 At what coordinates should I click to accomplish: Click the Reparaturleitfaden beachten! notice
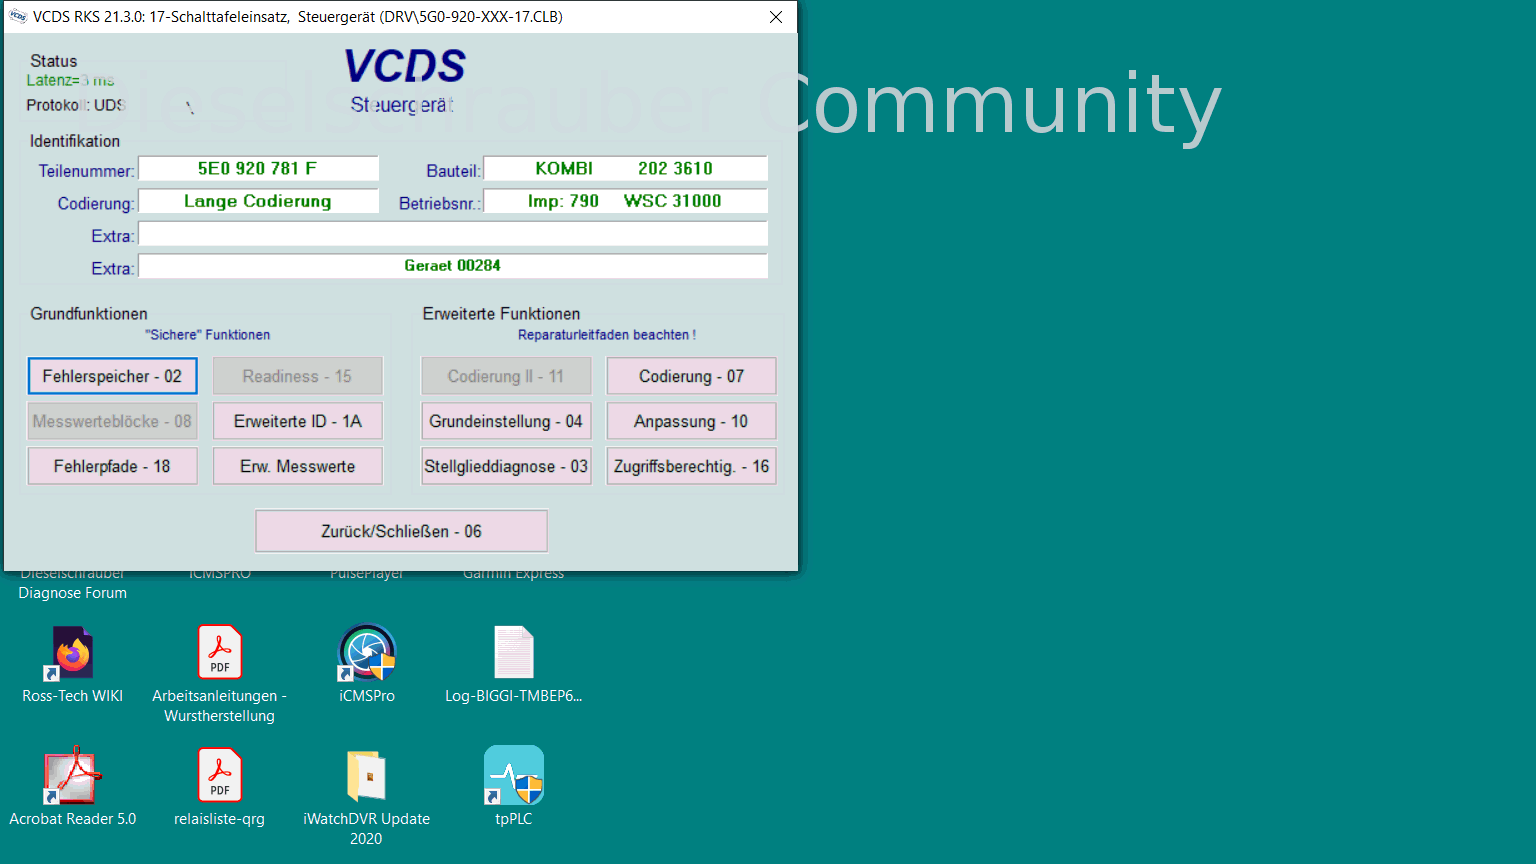[x=607, y=335]
